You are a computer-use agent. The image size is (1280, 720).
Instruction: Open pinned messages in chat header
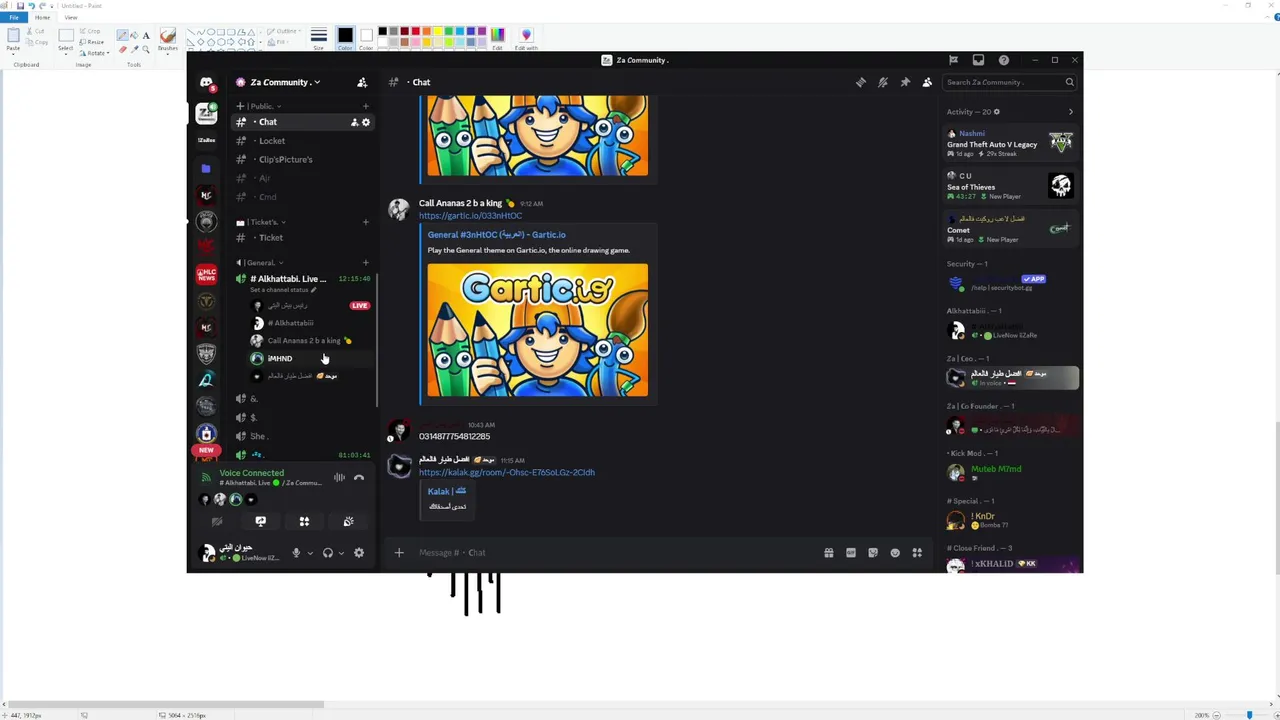pos(905,82)
